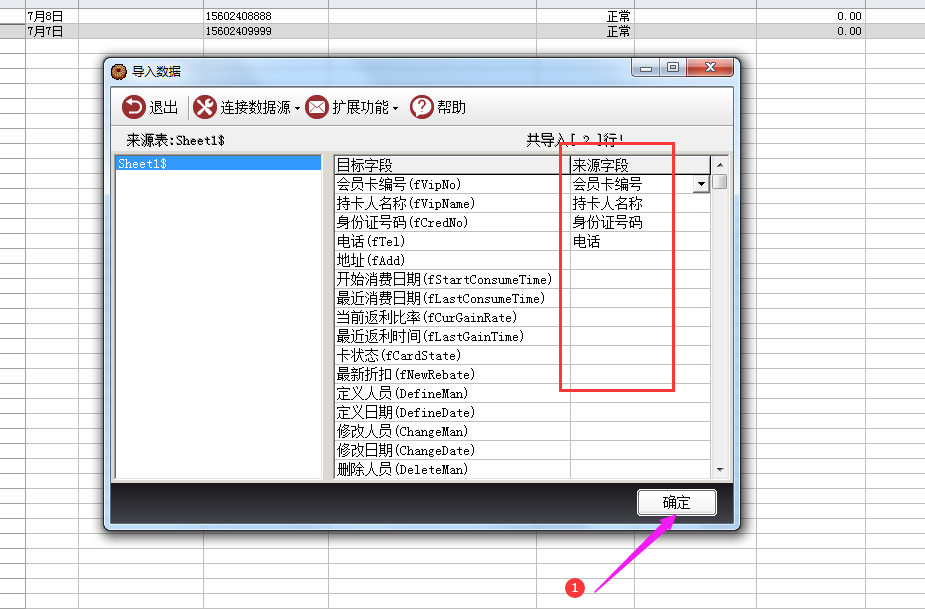Click the 扩展功能 envelope icon
This screenshot has height=609, width=925.
[317, 107]
